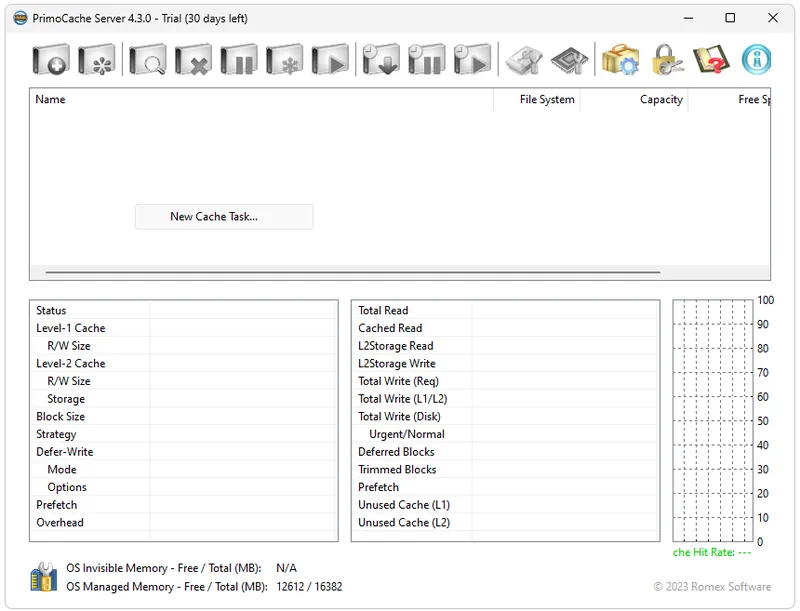Click the cache hit rate chart

click(713, 421)
